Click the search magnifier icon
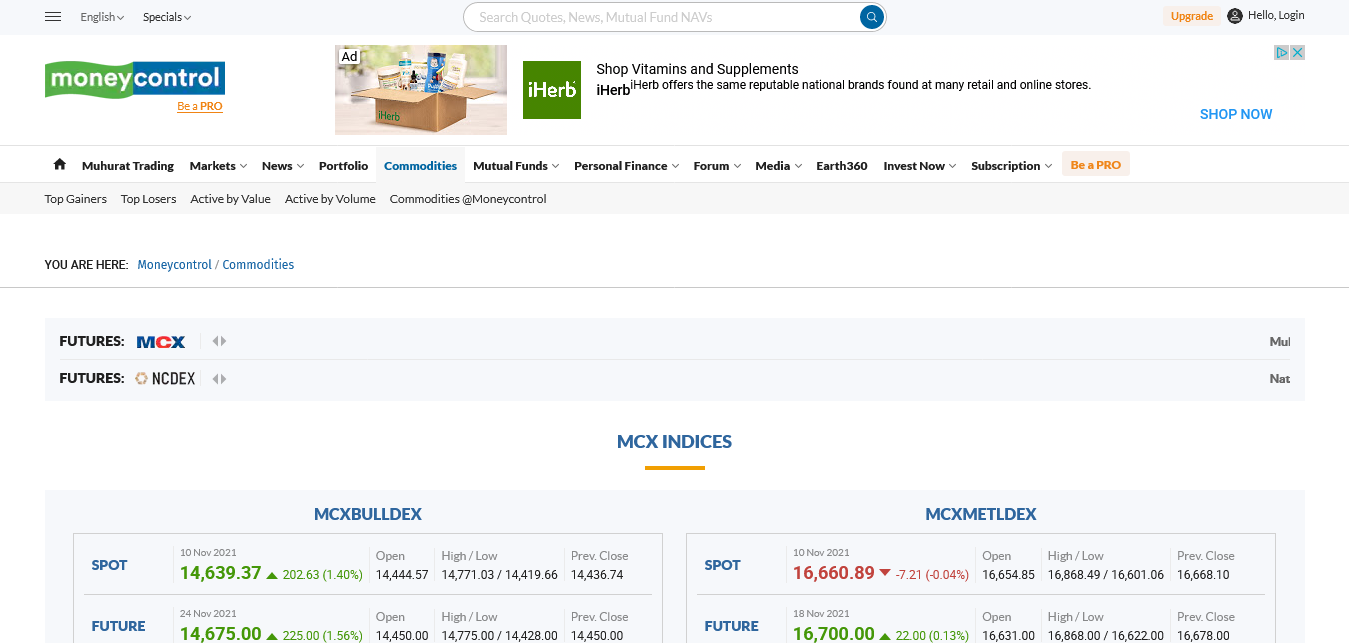Screen dimensions: 1366x643 872,17
